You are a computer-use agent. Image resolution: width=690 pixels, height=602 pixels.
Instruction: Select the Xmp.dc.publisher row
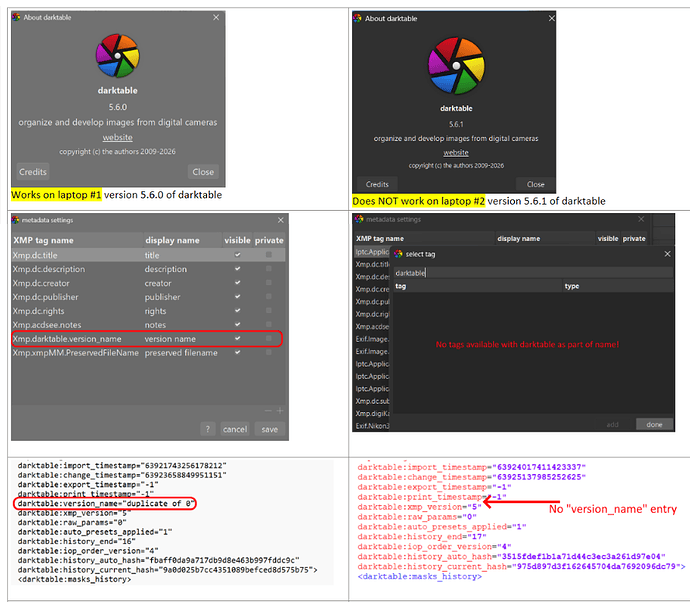[148, 297]
